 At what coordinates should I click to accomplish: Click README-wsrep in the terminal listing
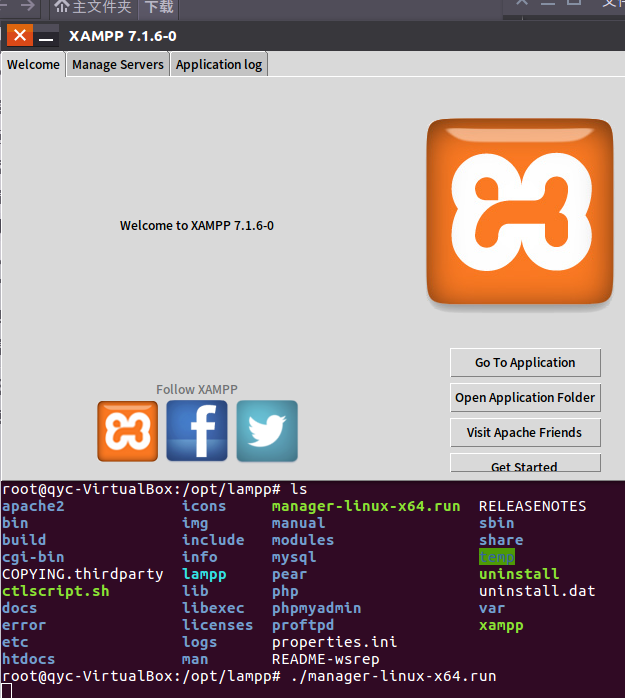coord(325,659)
